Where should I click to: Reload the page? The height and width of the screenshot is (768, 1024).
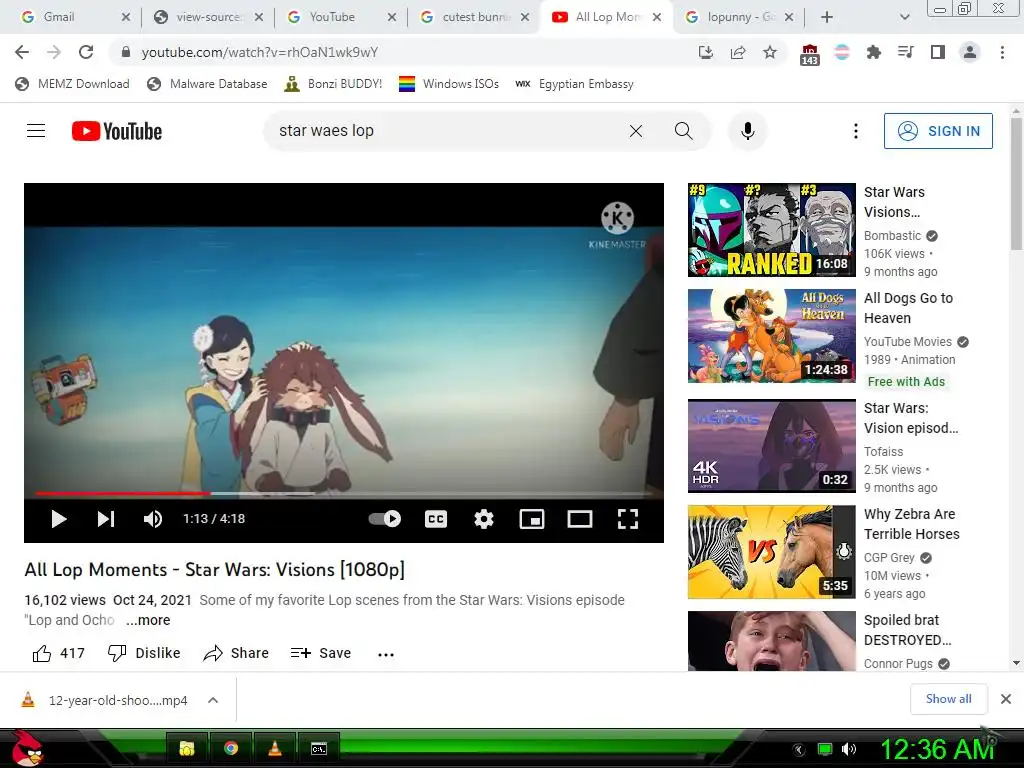[x=86, y=52]
